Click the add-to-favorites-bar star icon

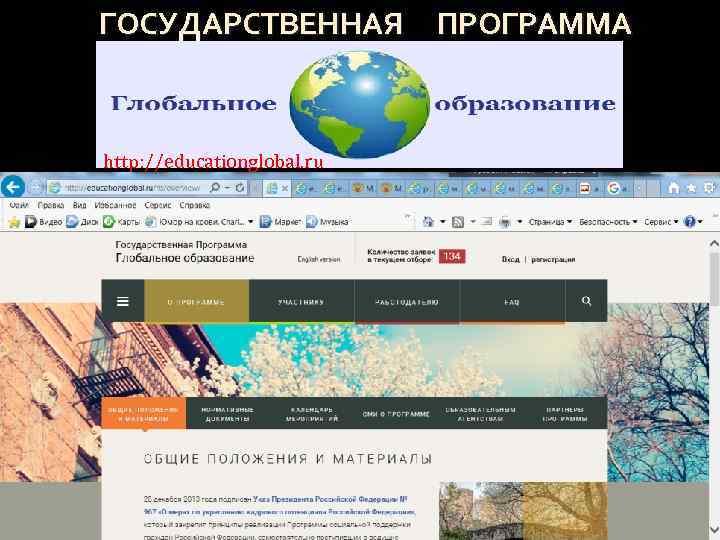click(x=14, y=222)
